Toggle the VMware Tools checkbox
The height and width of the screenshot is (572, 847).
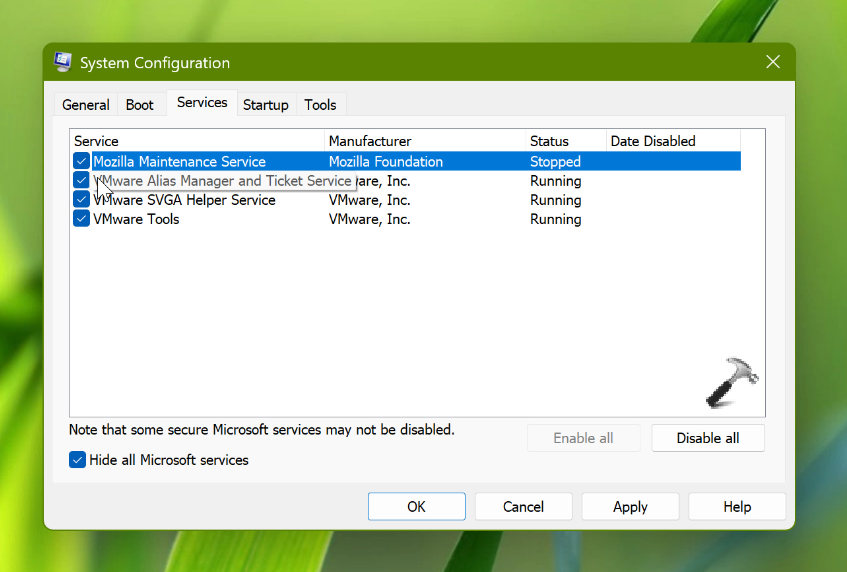[x=81, y=219]
